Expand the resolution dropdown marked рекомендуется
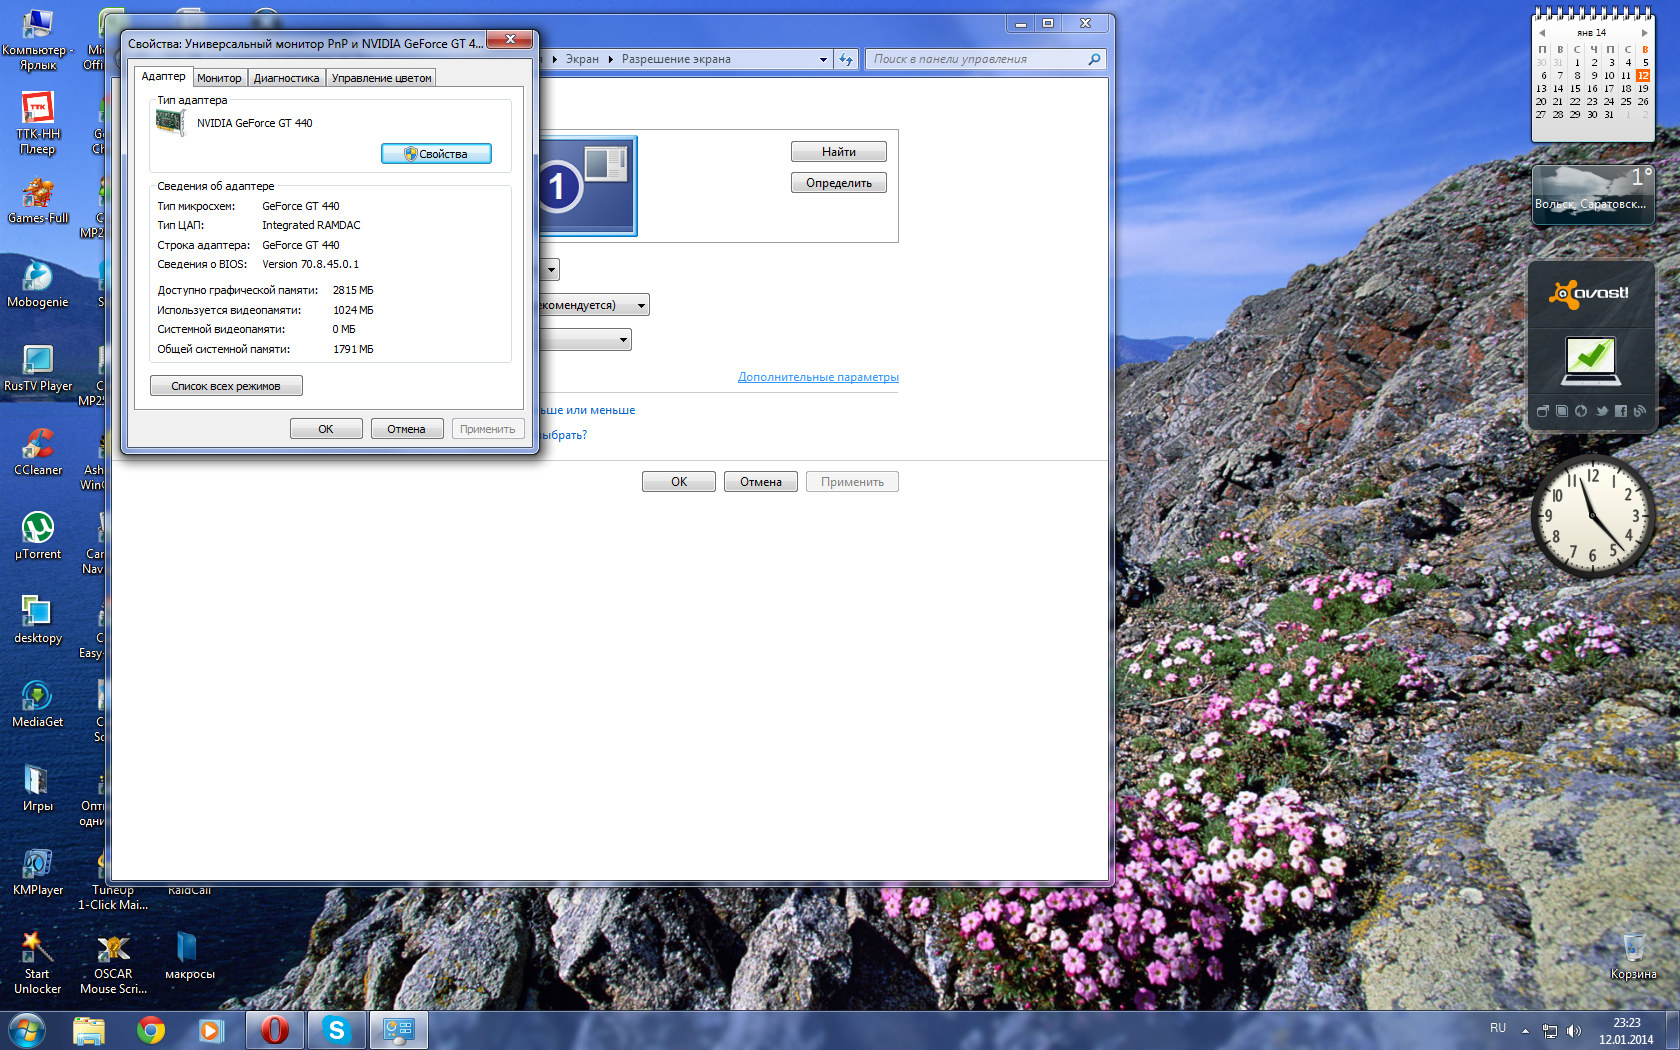Image resolution: width=1680 pixels, height=1050 pixels. 641,305
